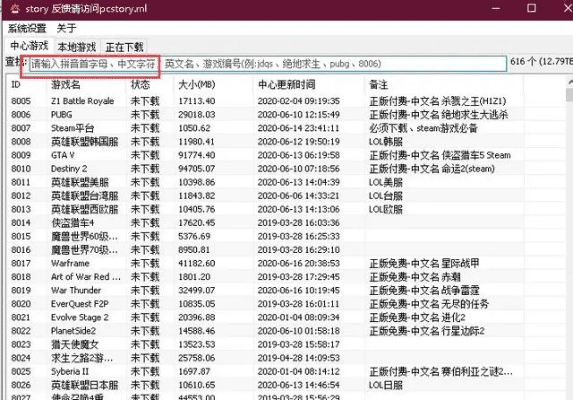The width and height of the screenshot is (573, 400).
Task: Select the 英雄联盟台湾服 row
Action: [266, 196]
